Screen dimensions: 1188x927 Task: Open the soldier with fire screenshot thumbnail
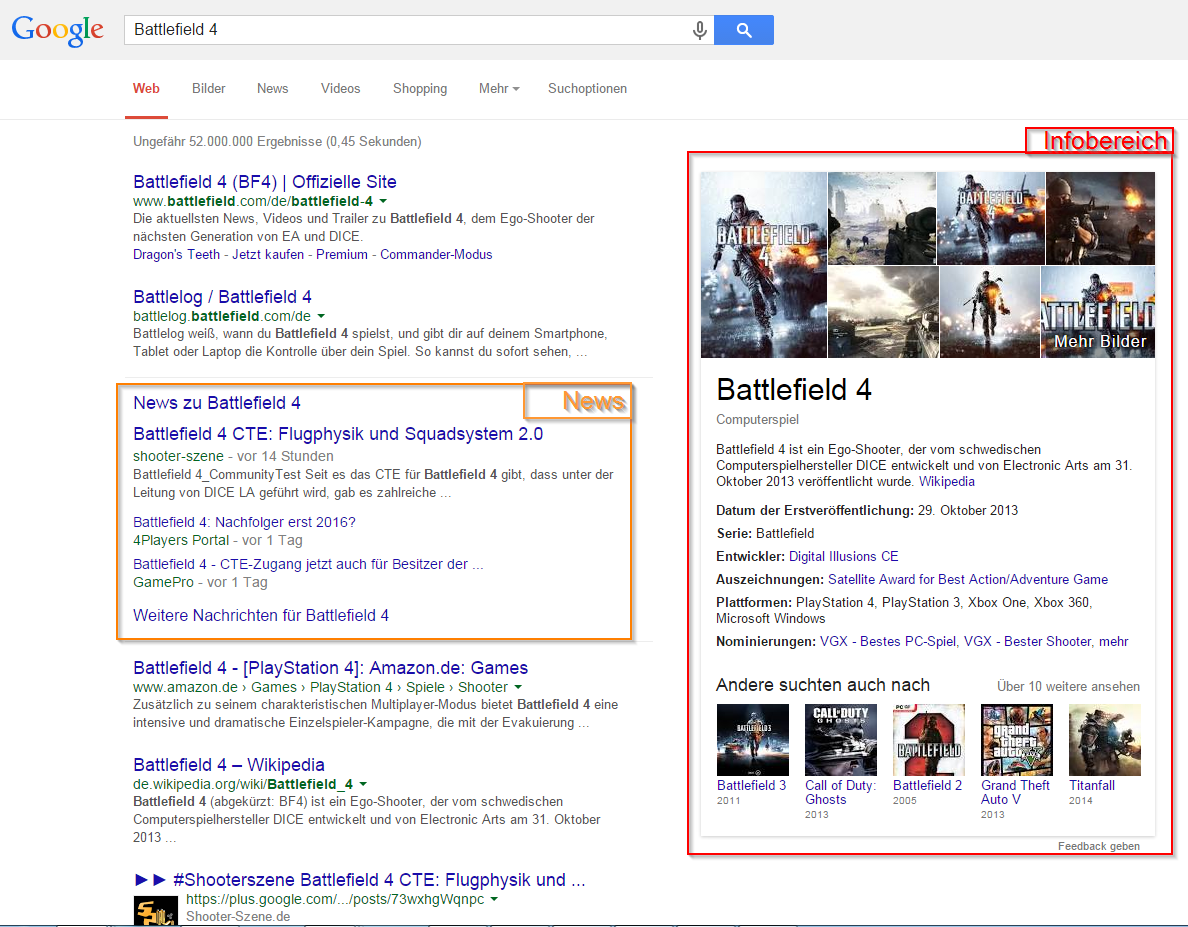pyautogui.click(x=1100, y=218)
